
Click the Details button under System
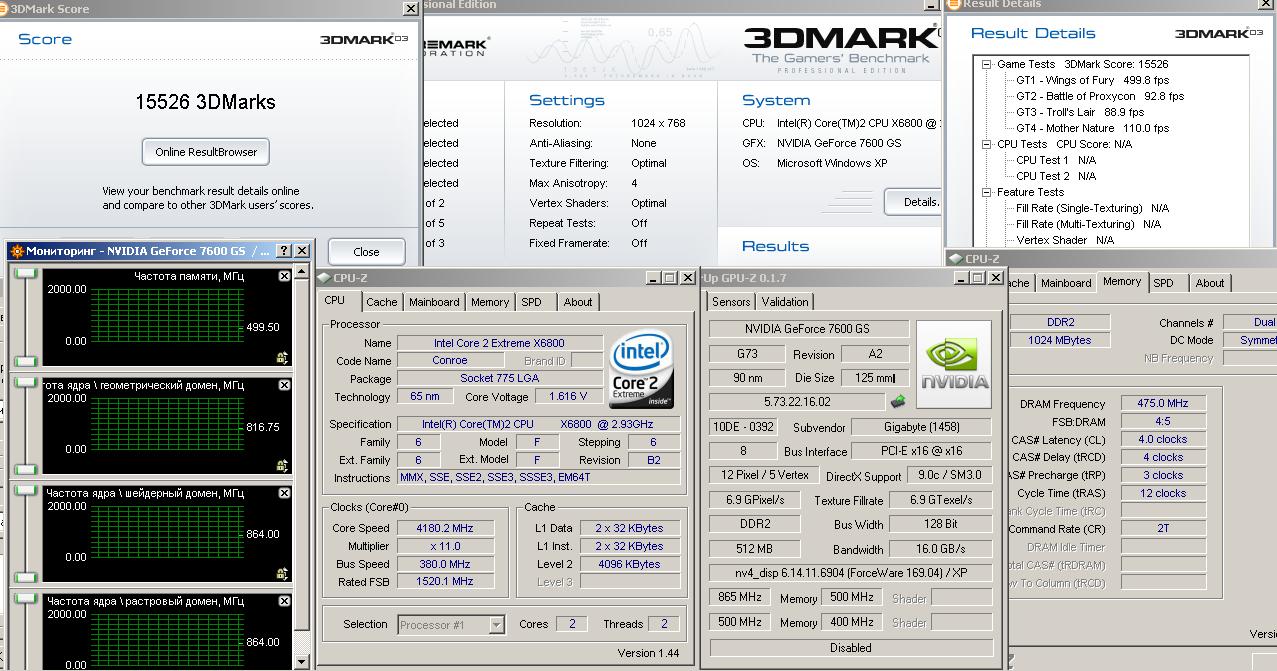(914, 202)
